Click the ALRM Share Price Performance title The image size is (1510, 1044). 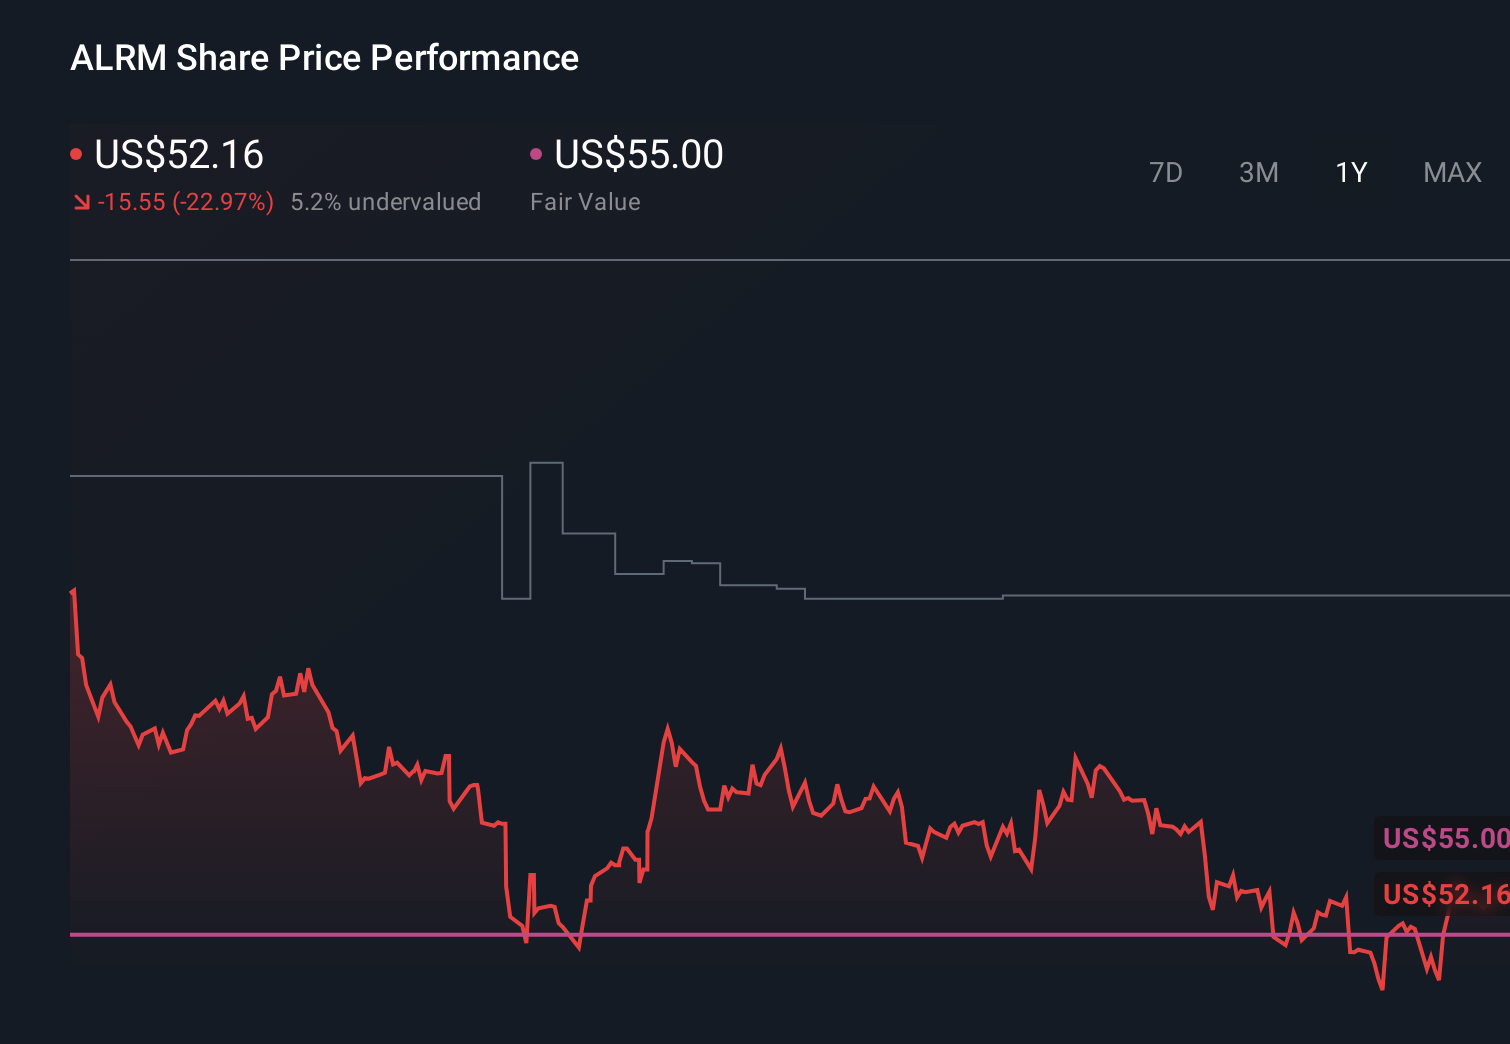pyautogui.click(x=324, y=58)
